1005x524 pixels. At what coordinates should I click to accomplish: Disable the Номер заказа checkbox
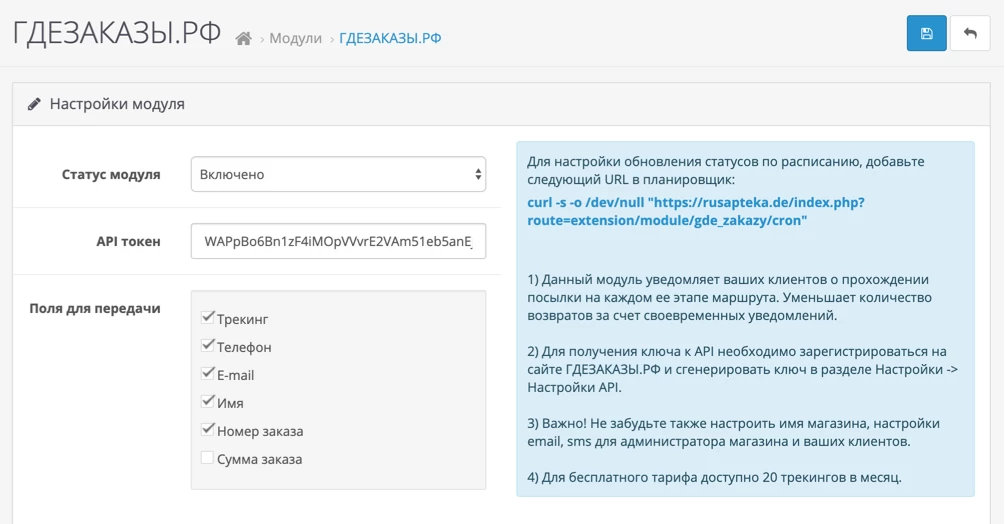tap(207, 430)
